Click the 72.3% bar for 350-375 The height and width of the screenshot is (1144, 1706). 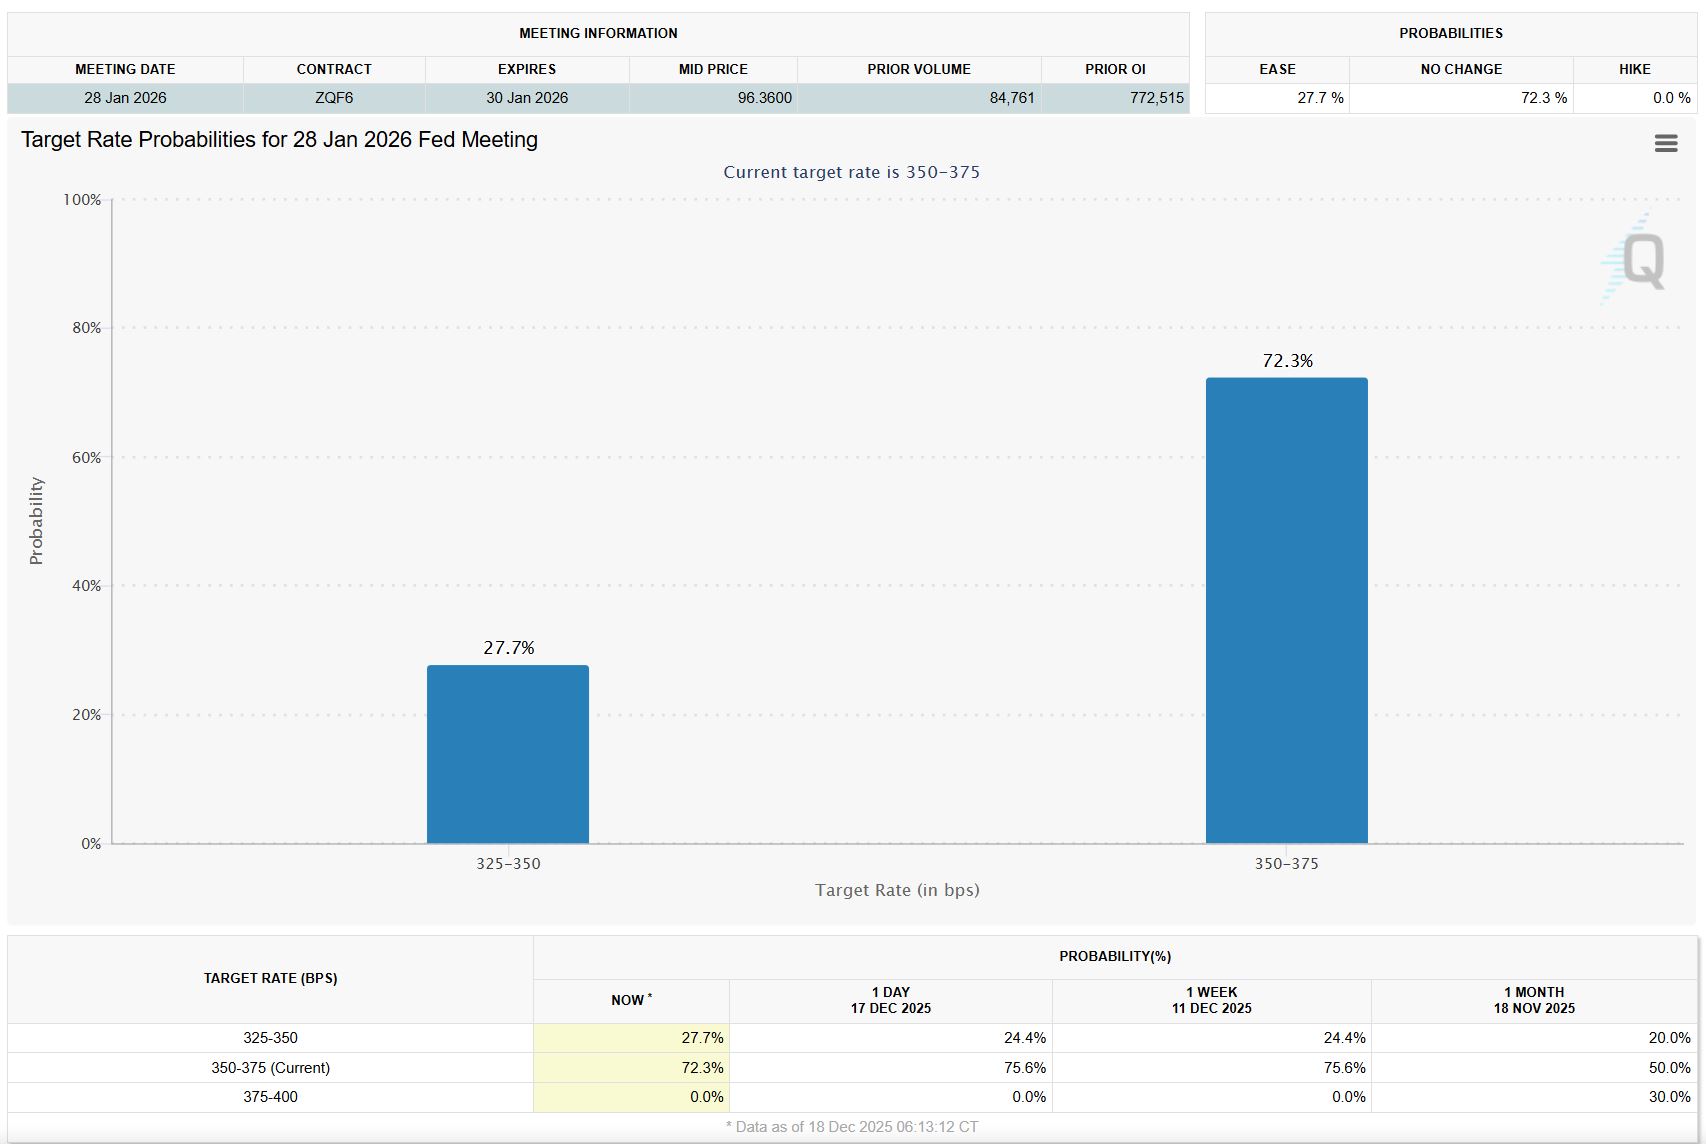click(1286, 610)
